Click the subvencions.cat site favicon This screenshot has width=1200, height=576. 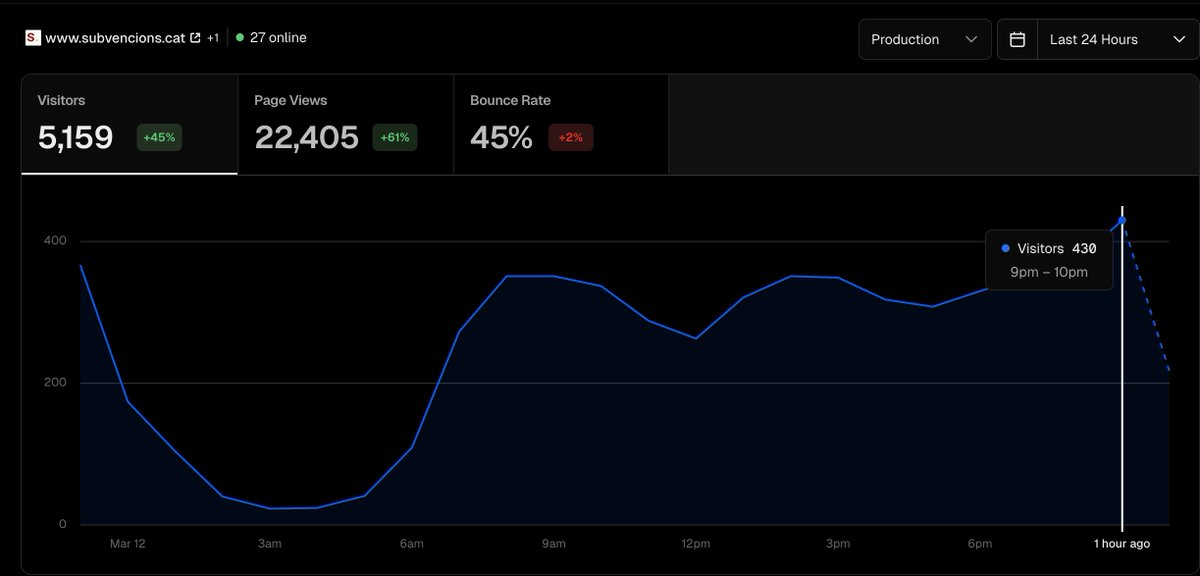tap(33, 38)
